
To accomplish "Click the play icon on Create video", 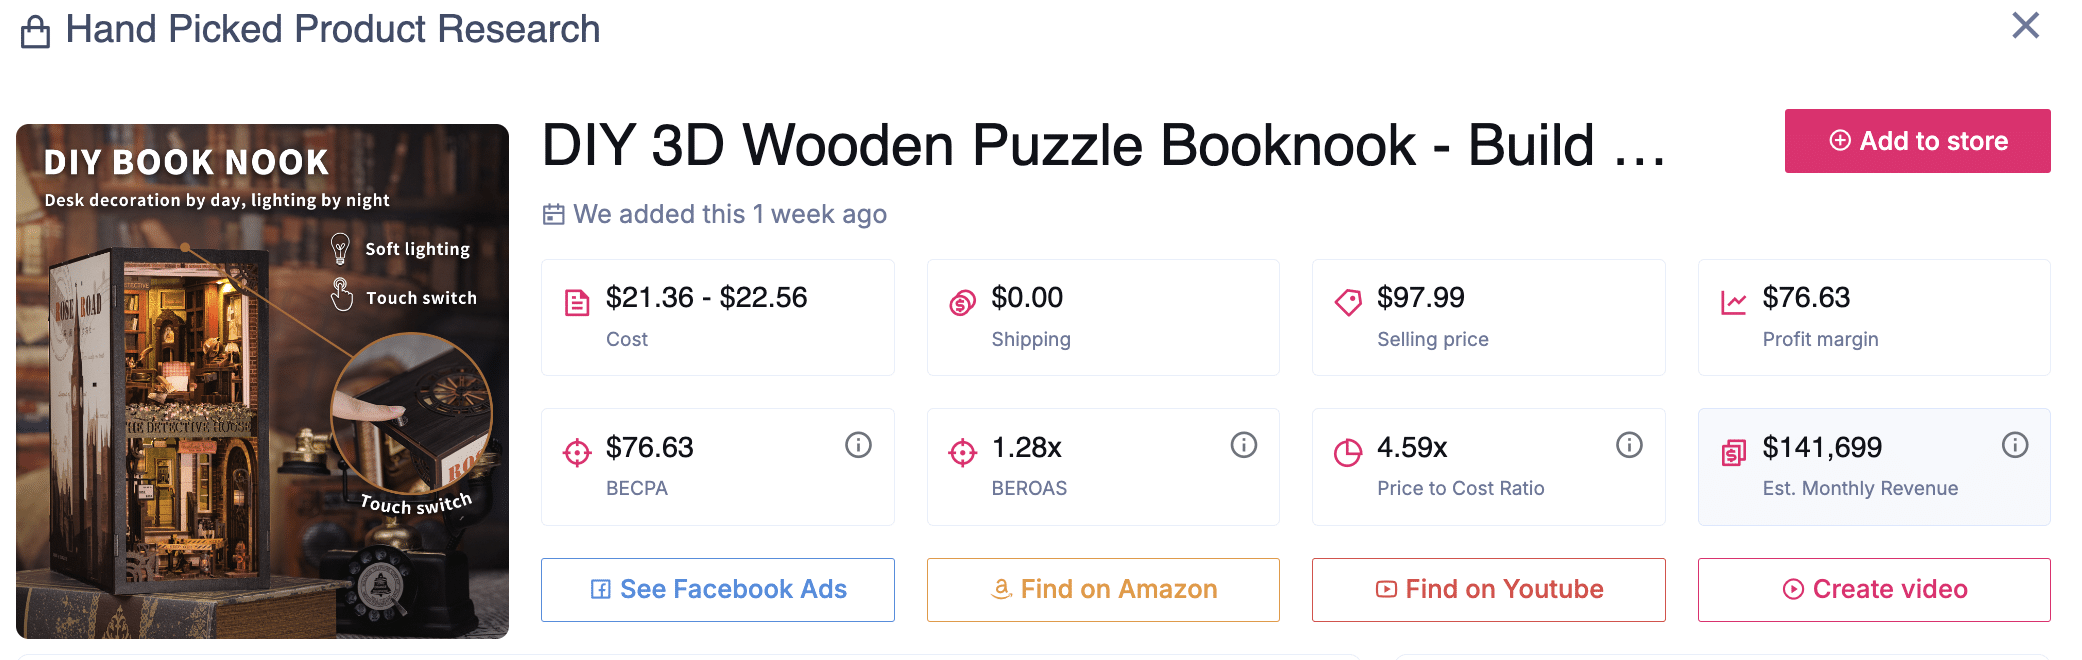I will coord(1791,589).
